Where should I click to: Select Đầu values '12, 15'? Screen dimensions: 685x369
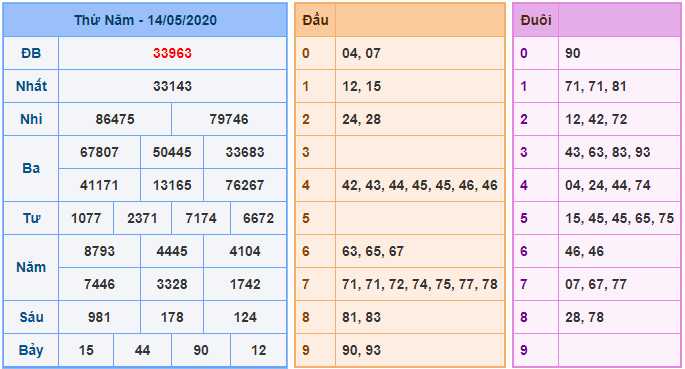pyautogui.click(x=361, y=86)
